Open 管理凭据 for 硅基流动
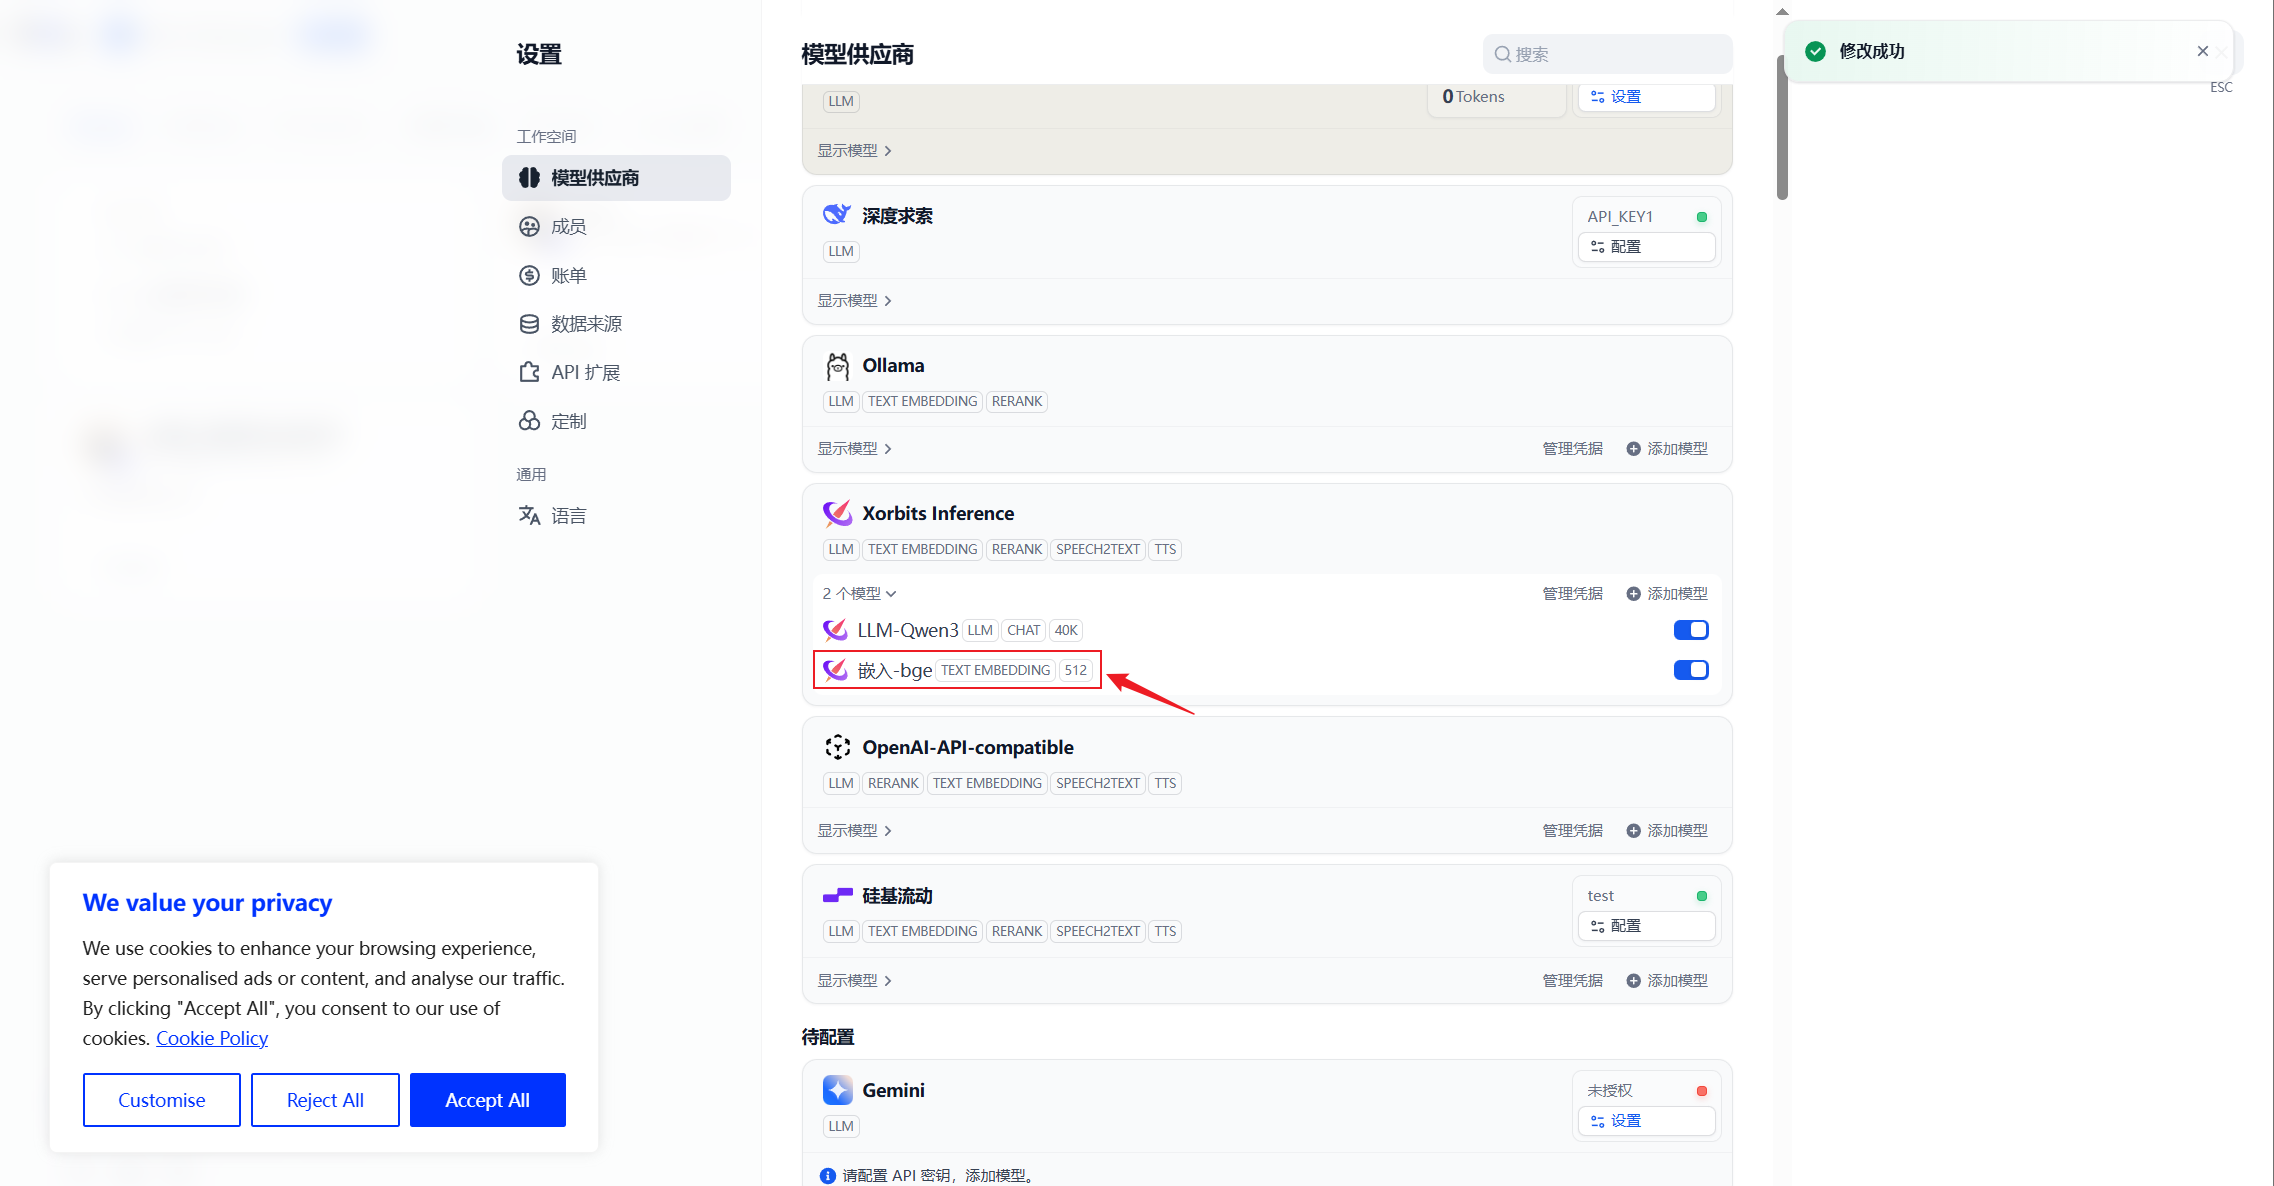The image size is (2274, 1186). (1572, 981)
